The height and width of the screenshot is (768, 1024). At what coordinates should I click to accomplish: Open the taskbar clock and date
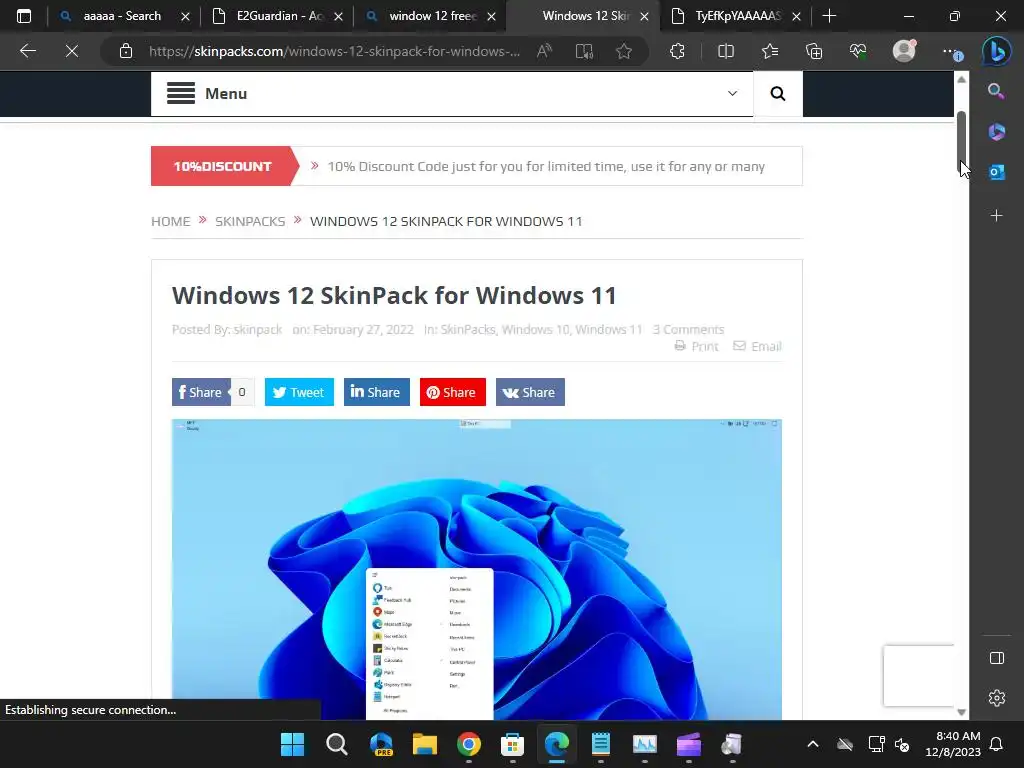(x=953, y=744)
